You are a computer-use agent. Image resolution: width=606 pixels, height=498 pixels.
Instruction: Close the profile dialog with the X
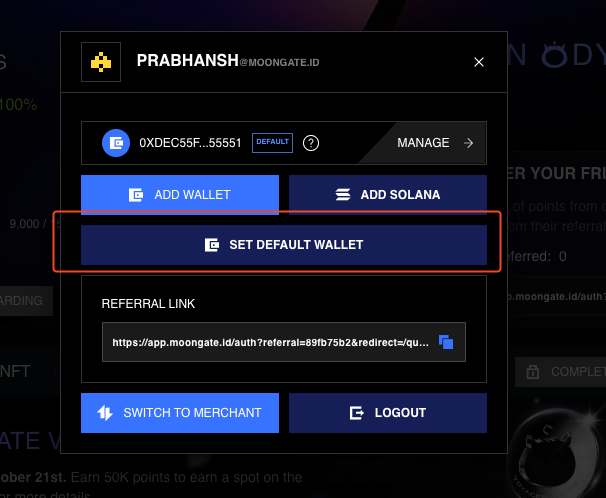click(479, 62)
